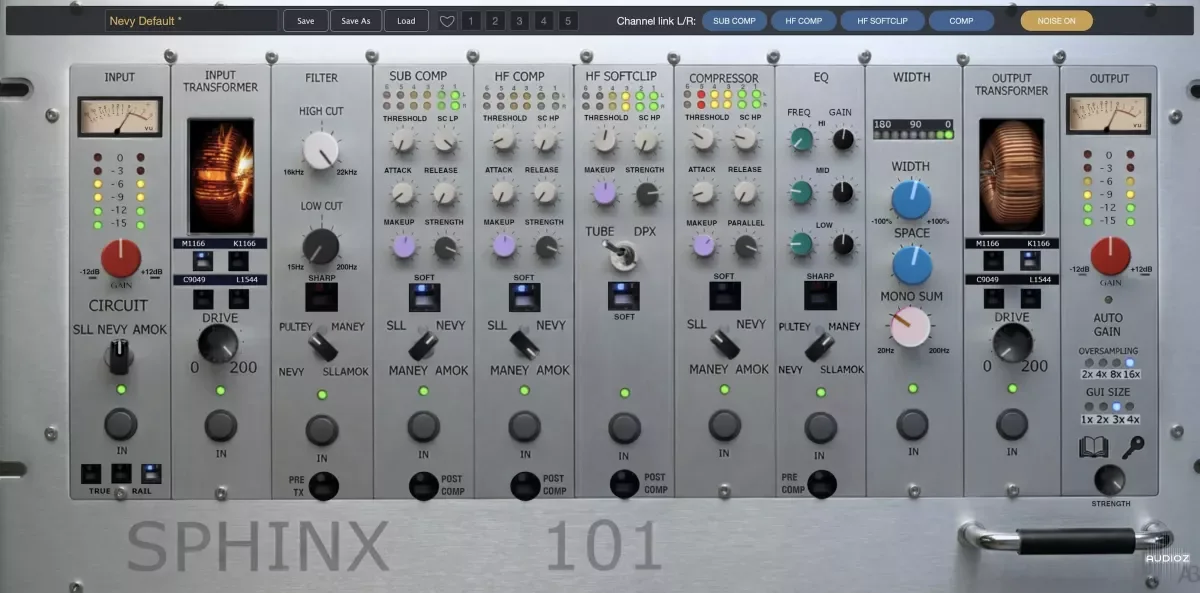Click the CIRCUIT selector switch in INPUT
Image resolution: width=1200 pixels, height=593 pixels.
click(x=120, y=354)
